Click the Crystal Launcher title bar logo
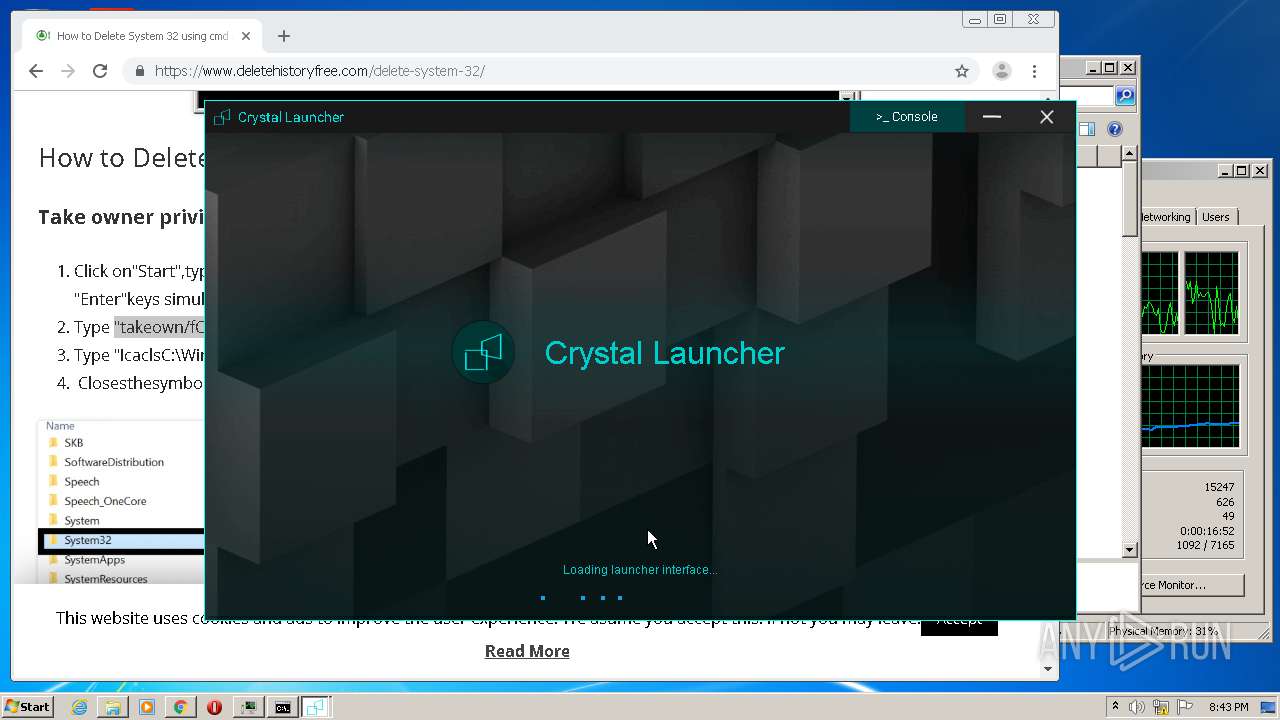This screenshot has width=1280, height=720. (222, 117)
